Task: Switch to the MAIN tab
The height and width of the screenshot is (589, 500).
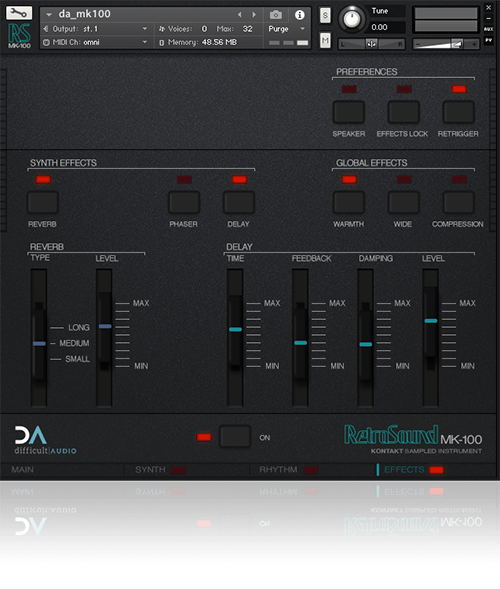Action: 23,470
